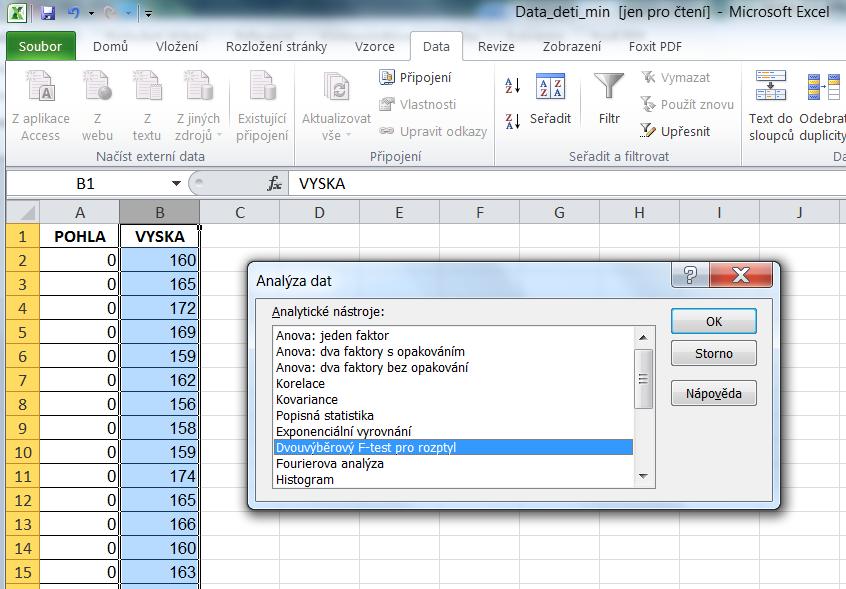Open the Name Box dropdown arrow
Screen dimensions: 846x589
(x=176, y=184)
